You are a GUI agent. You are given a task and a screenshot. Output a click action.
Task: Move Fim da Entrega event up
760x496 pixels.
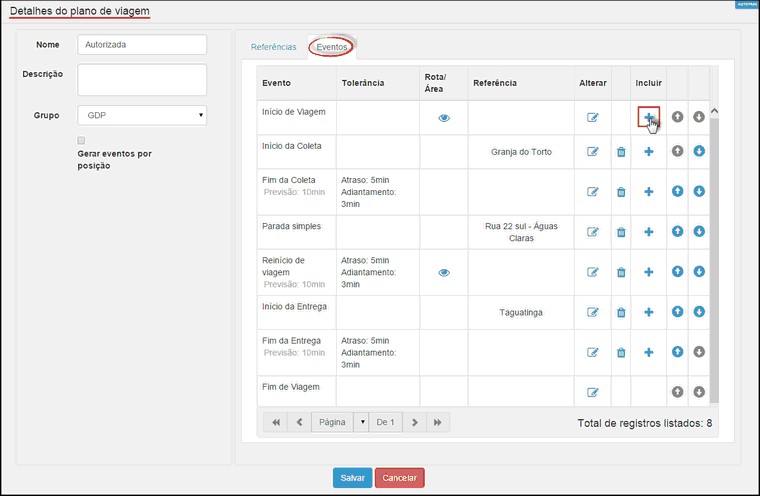point(677,352)
